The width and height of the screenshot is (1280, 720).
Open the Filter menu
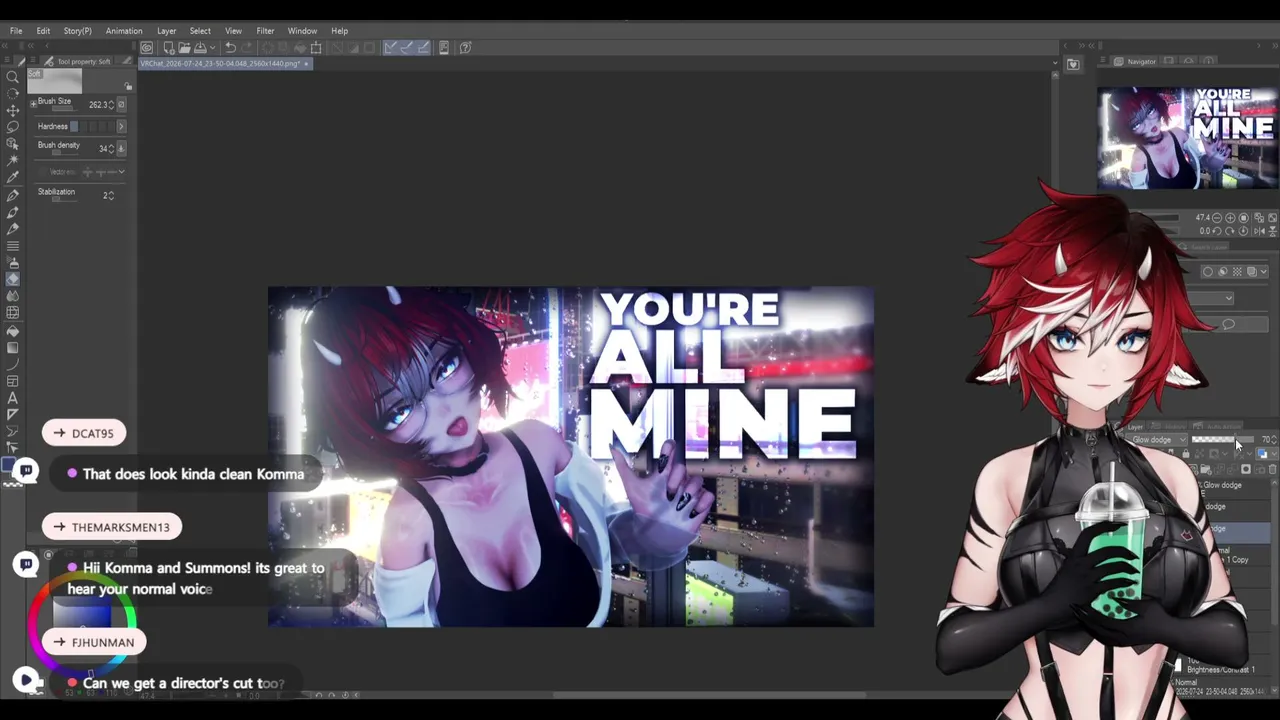[x=265, y=31]
